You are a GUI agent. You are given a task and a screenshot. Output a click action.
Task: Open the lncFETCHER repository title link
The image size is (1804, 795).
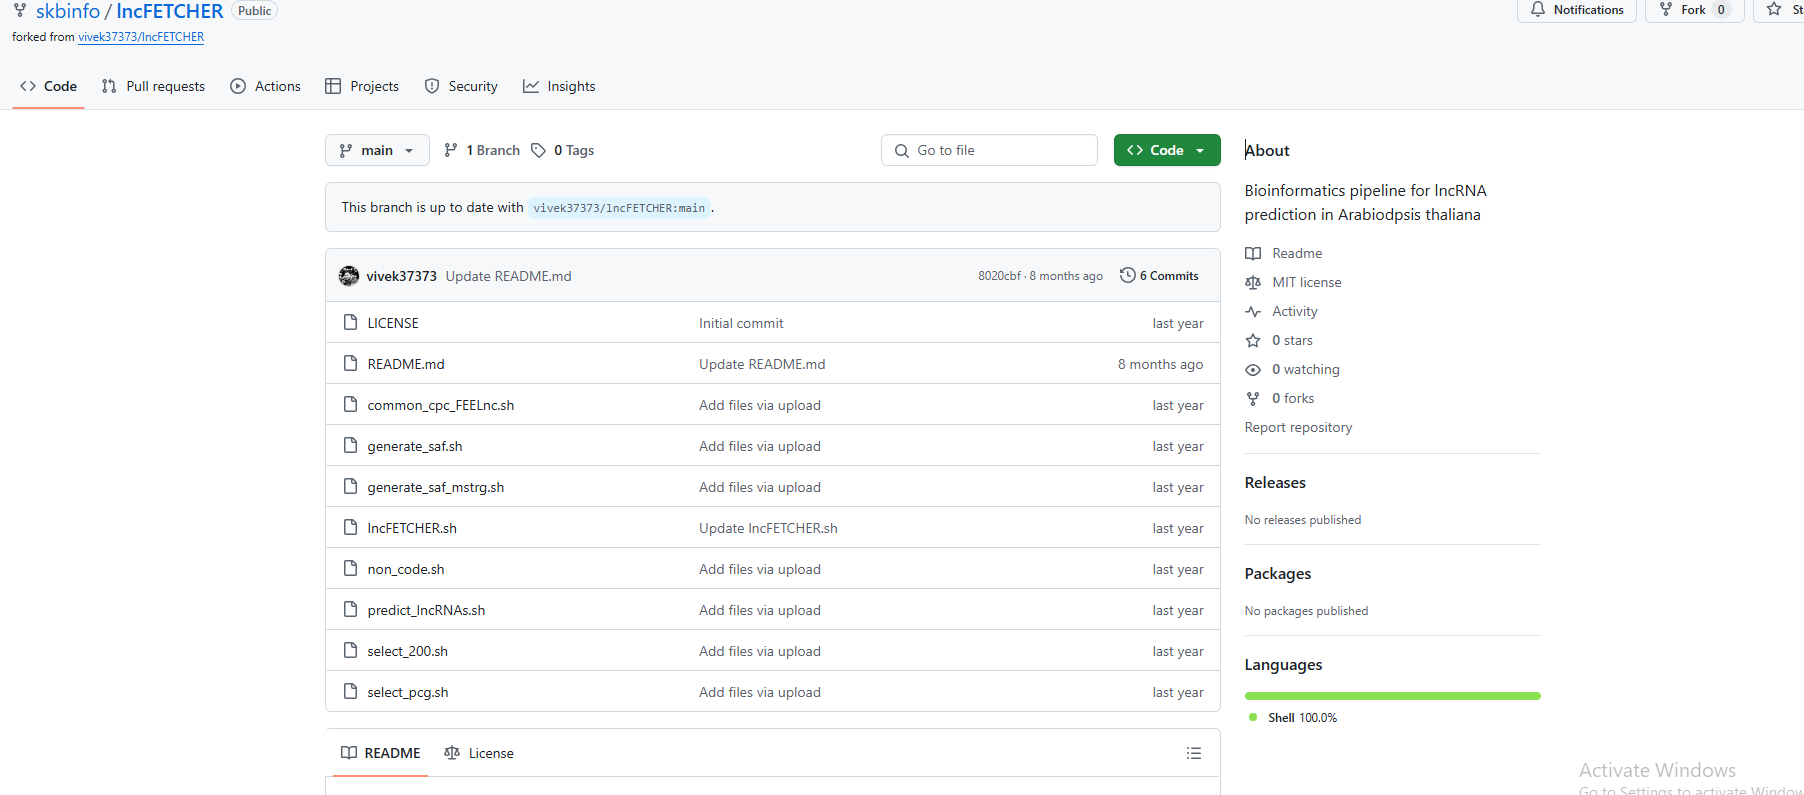click(170, 11)
